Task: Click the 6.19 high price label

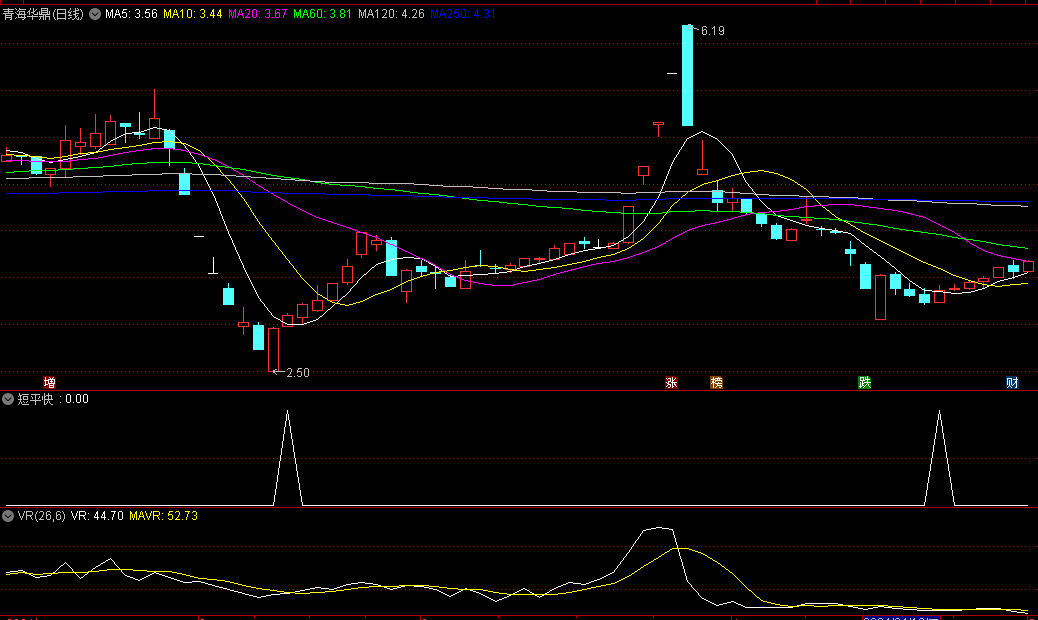Action: pos(712,31)
